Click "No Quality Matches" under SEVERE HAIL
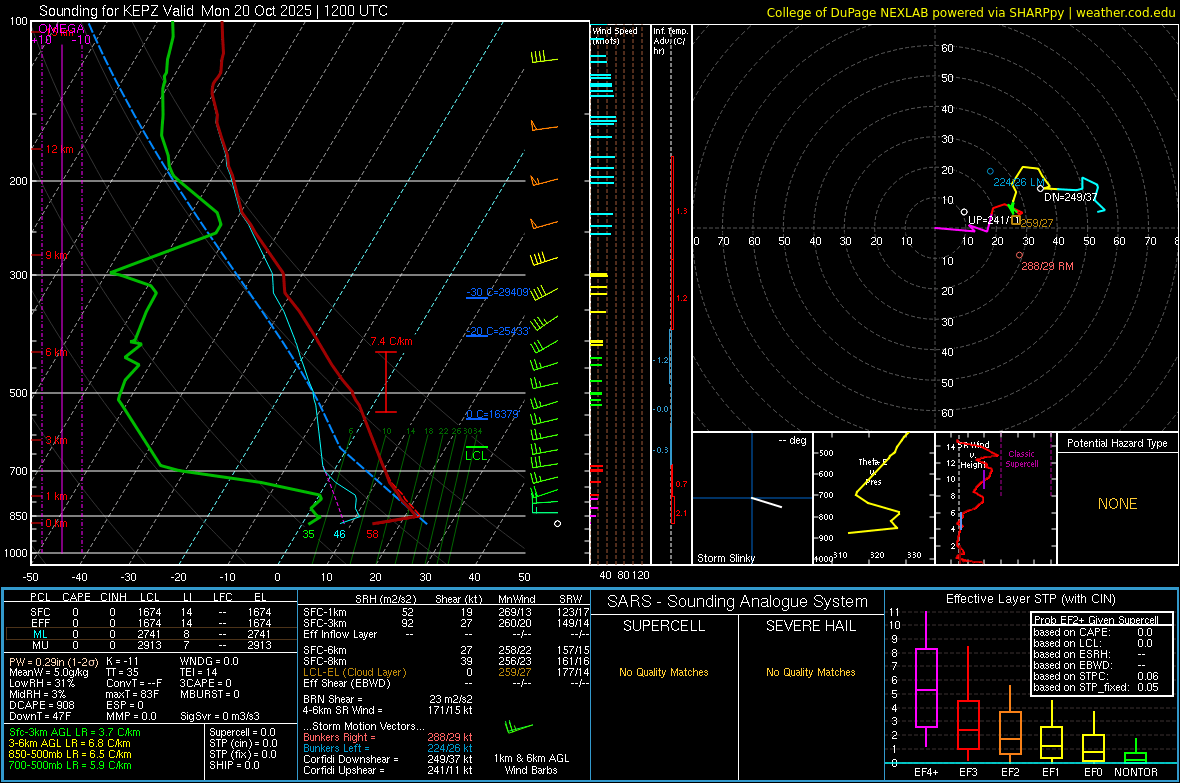The image size is (1180, 783). (810, 672)
